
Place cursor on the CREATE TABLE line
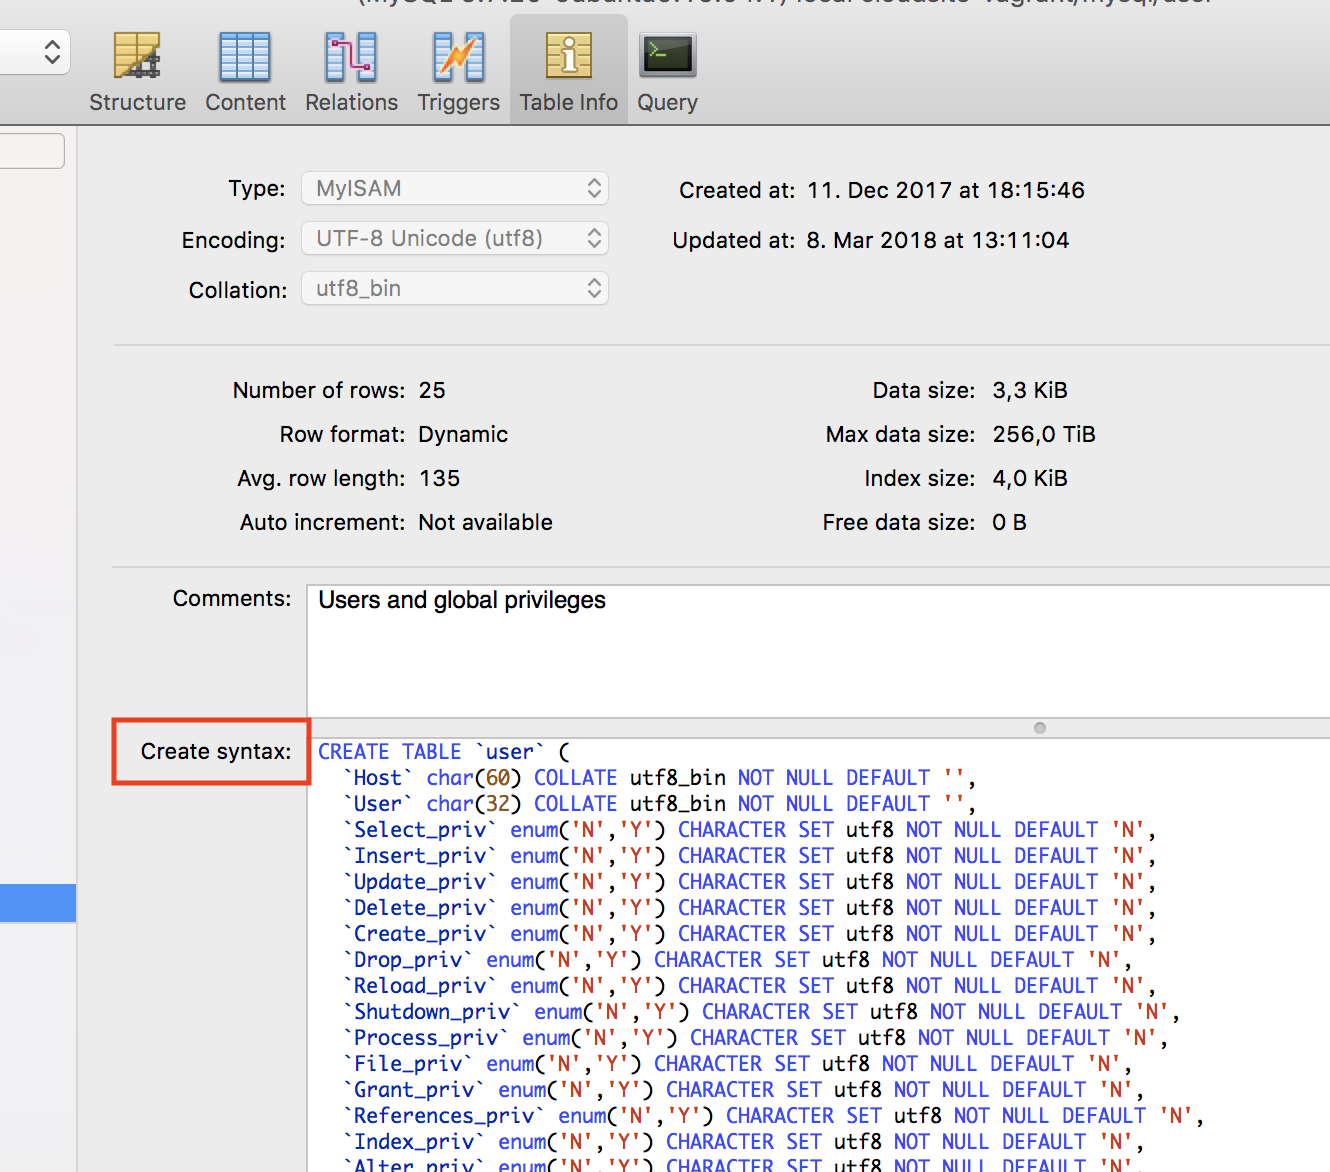click(x=440, y=751)
